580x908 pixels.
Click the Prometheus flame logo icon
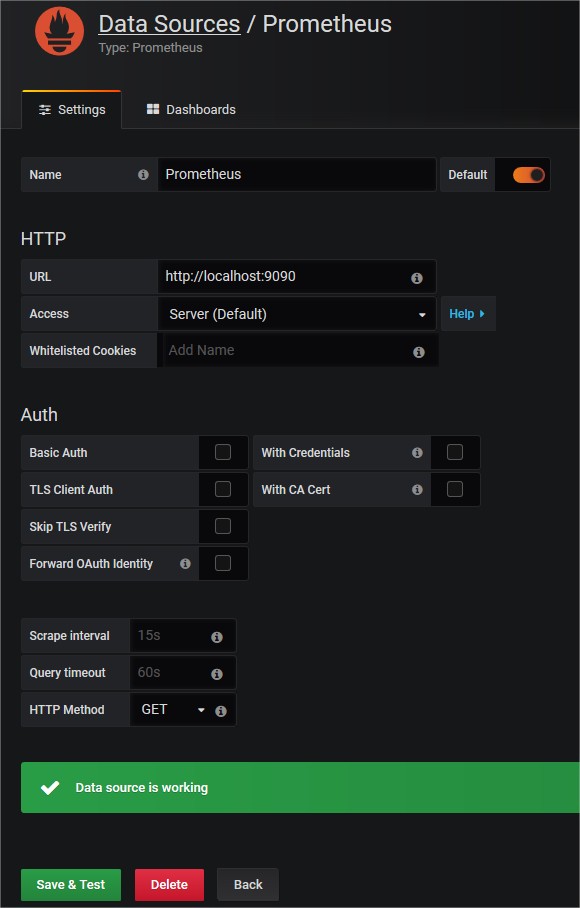[x=59, y=30]
